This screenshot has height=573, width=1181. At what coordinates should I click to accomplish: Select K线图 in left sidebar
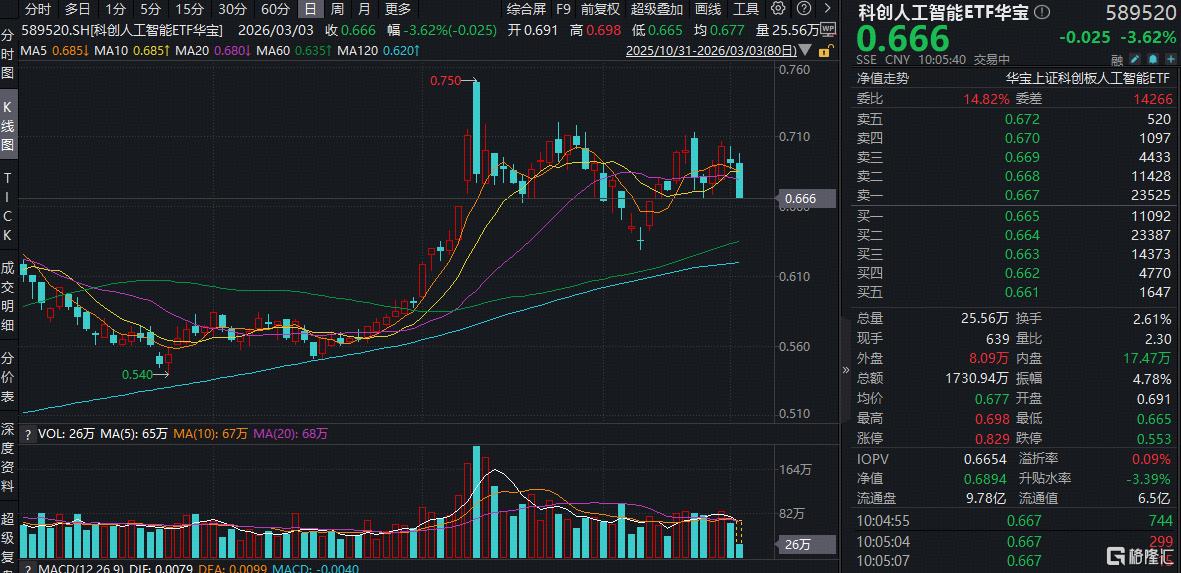[8, 126]
